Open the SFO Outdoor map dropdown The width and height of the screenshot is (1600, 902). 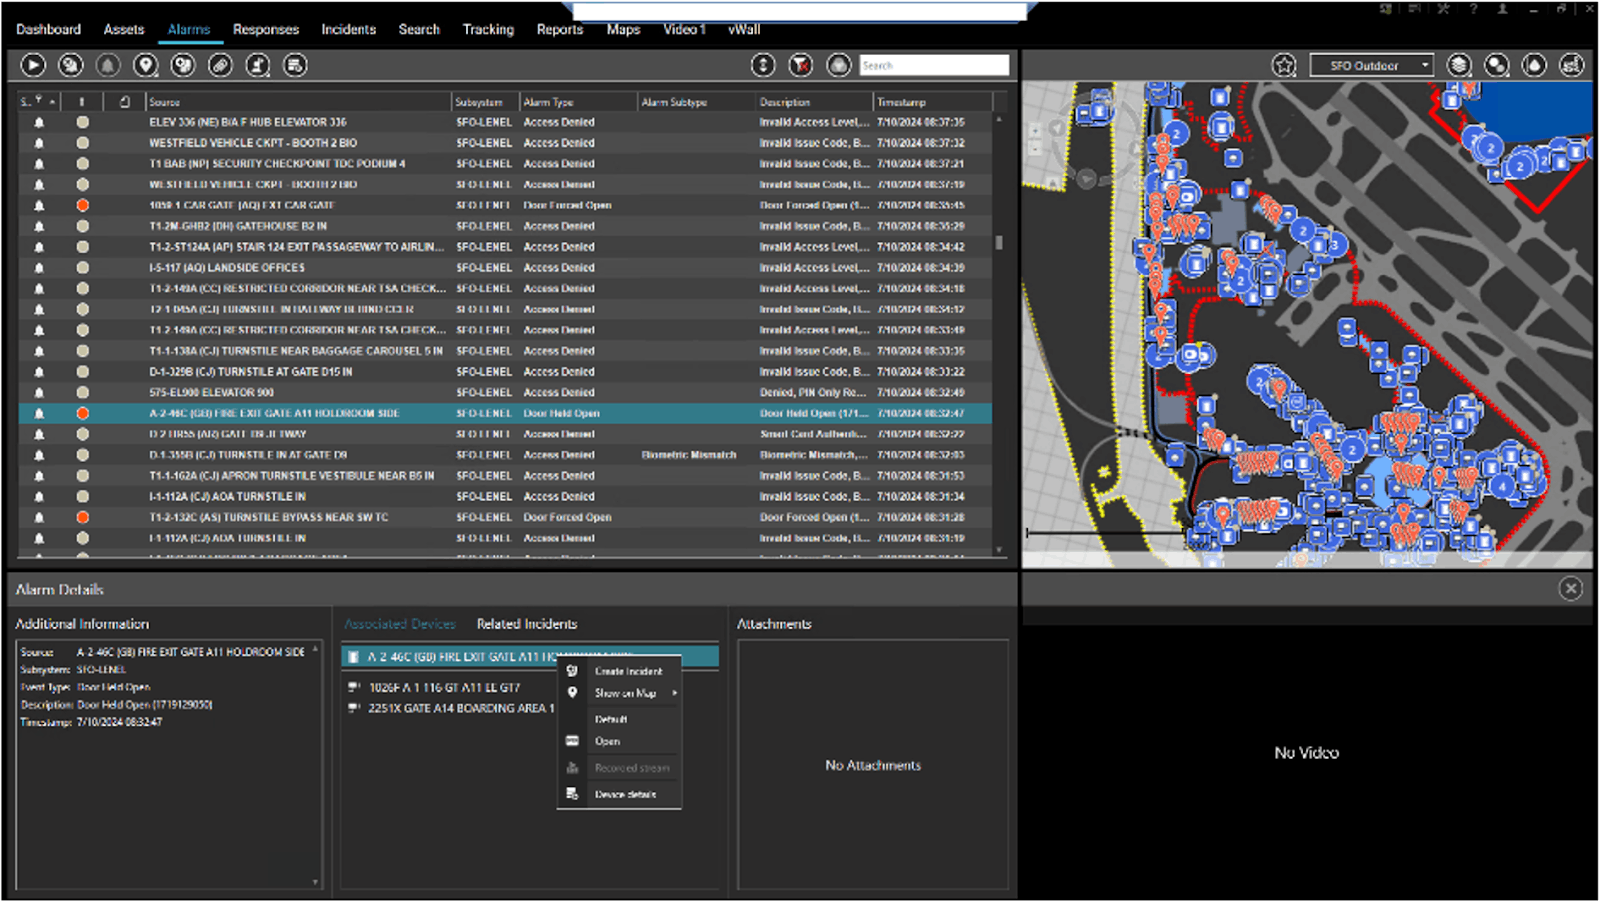click(1371, 66)
